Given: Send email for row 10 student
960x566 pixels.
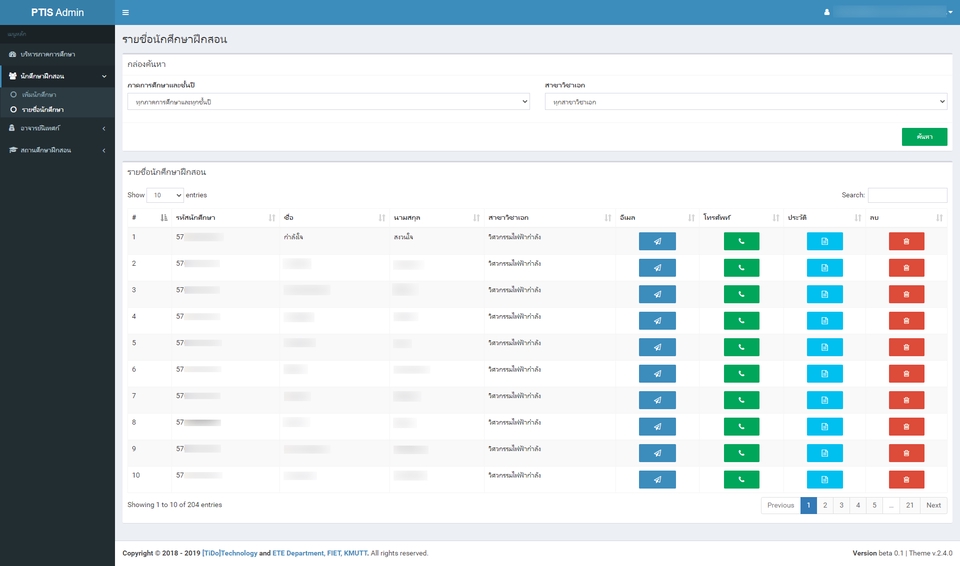Looking at the screenshot, I should (657, 480).
